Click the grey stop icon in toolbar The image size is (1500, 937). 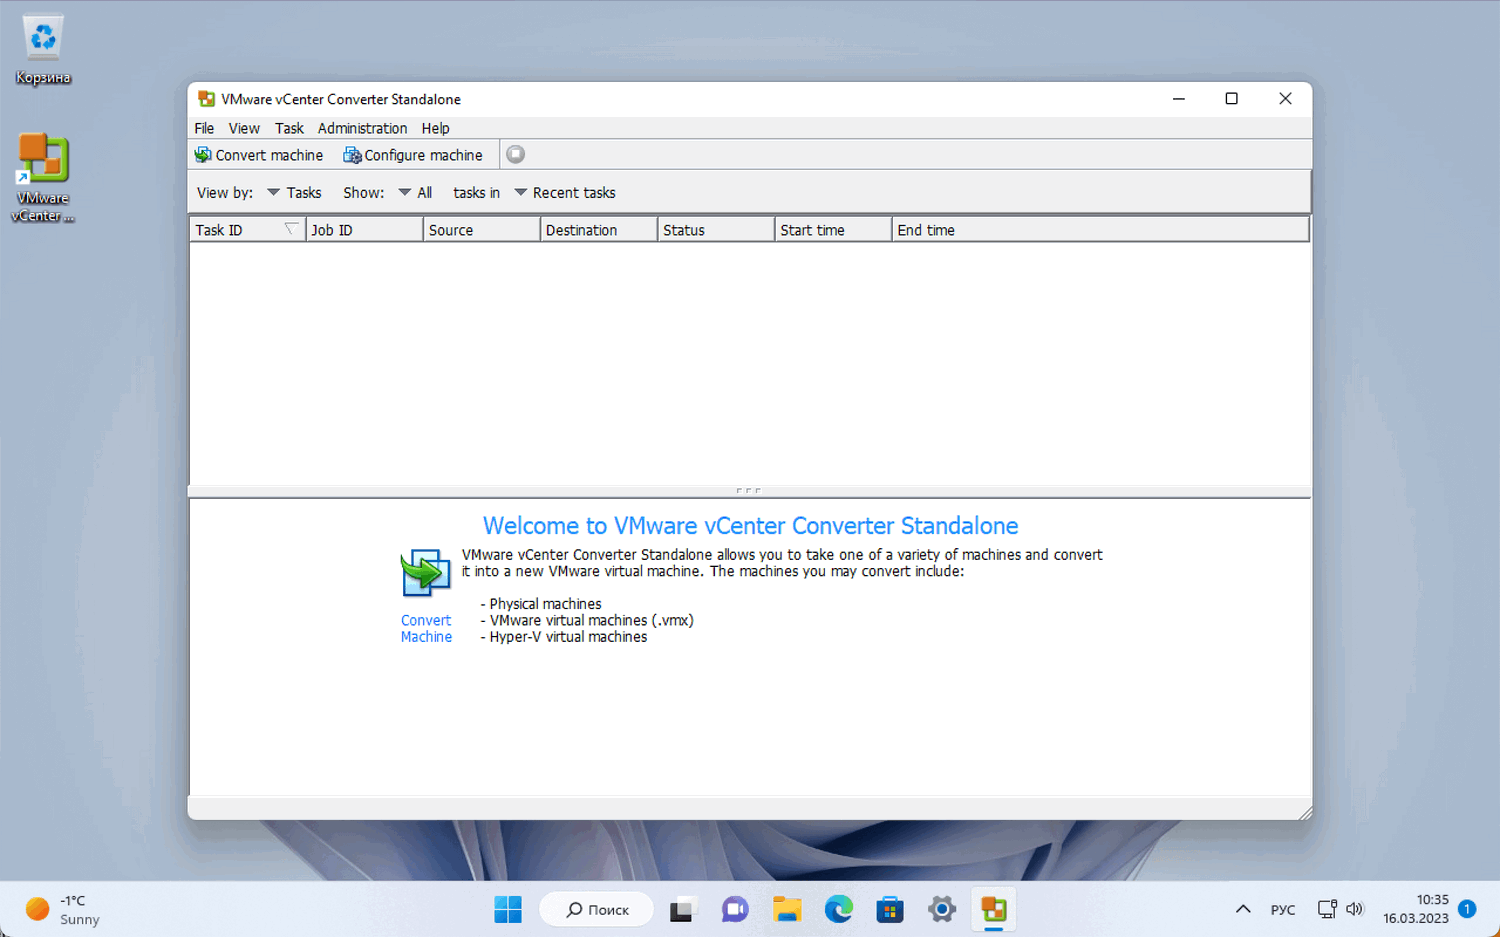pyautogui.click(x=515, y=154)
